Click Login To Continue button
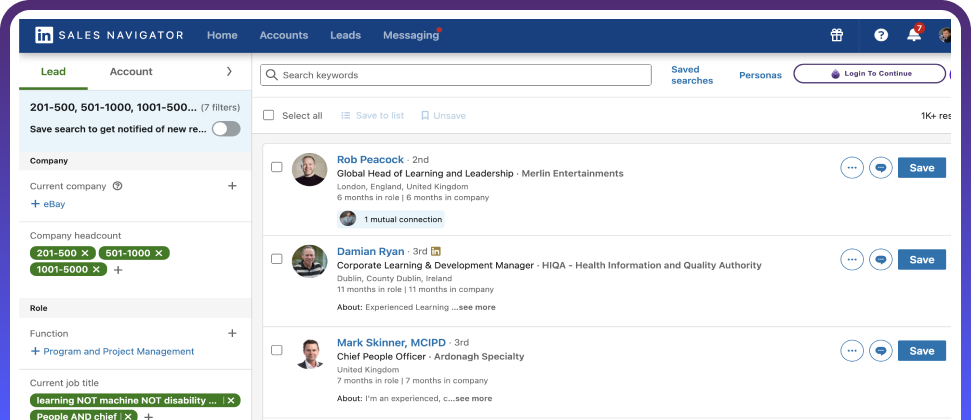This screenshot has height=420, width=971. [869, 74]
